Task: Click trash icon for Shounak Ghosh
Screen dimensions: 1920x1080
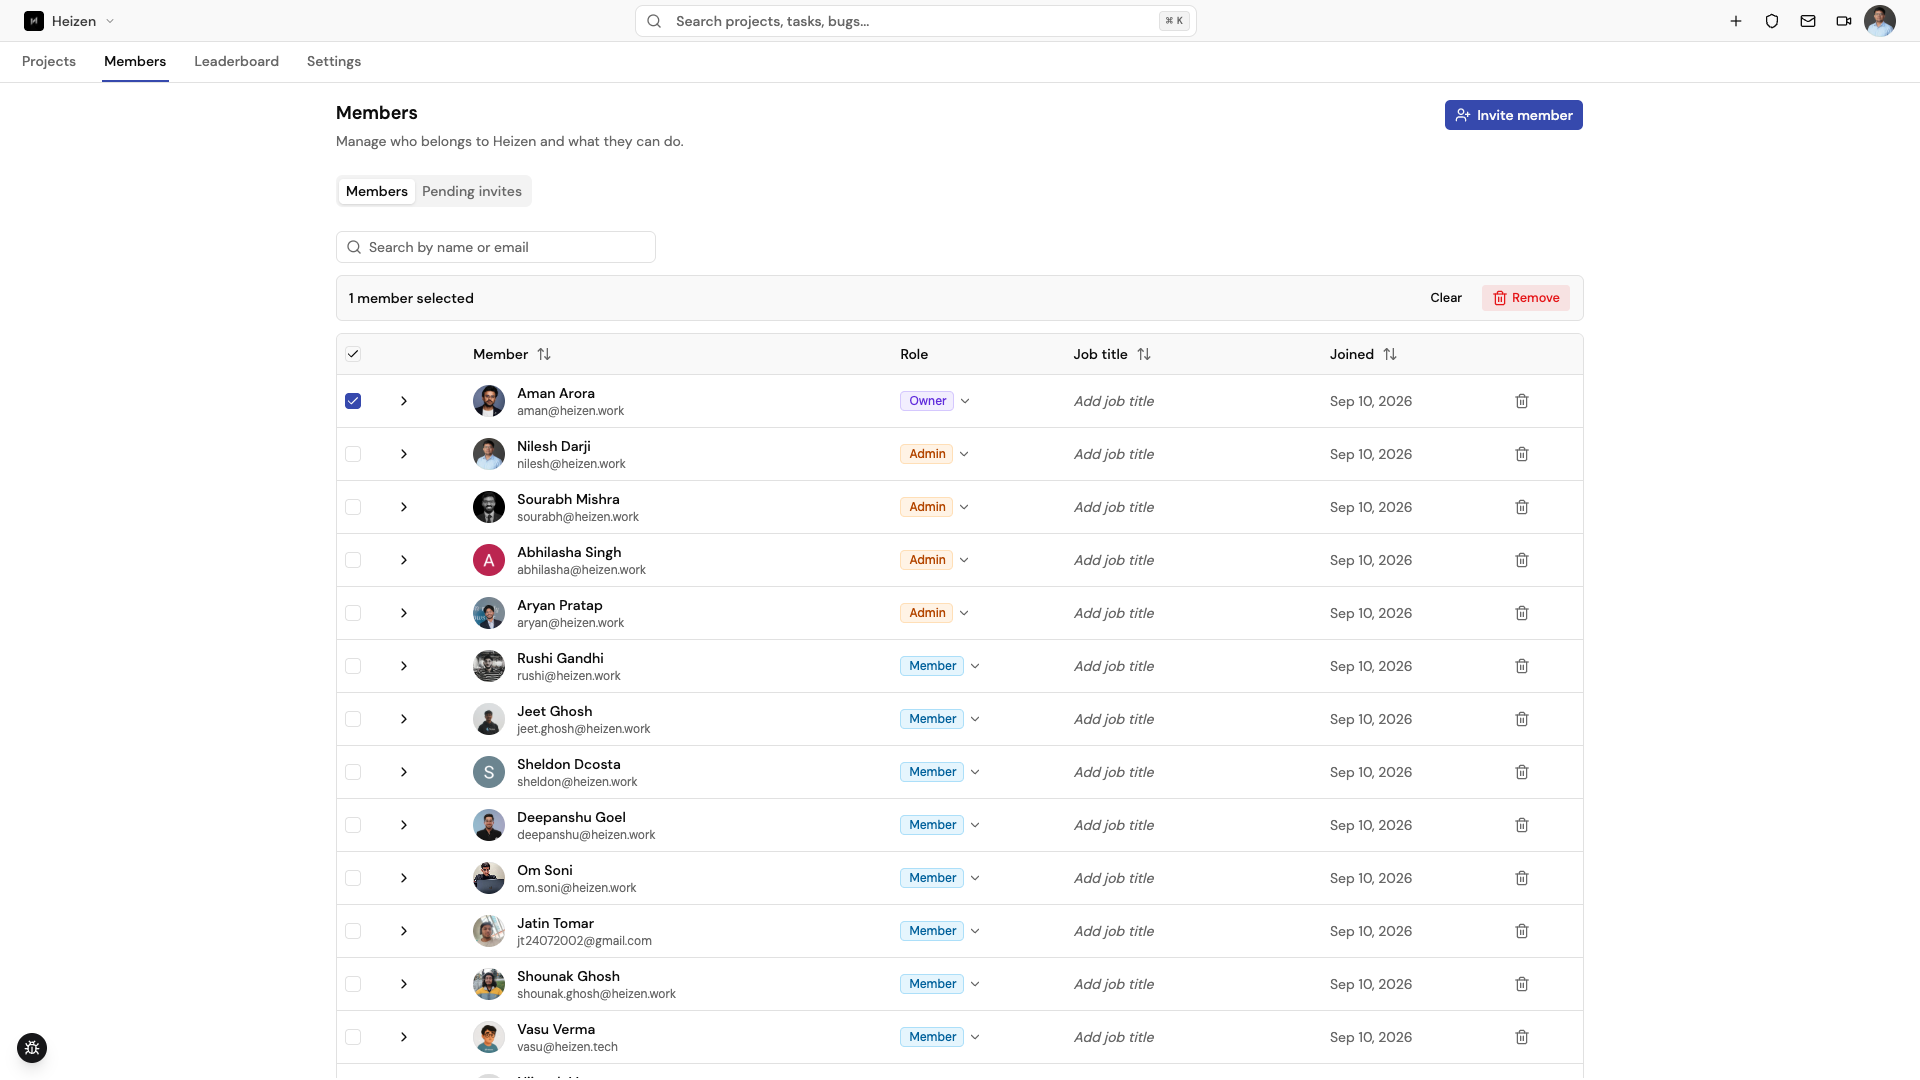Action: tap(1522, 984)
